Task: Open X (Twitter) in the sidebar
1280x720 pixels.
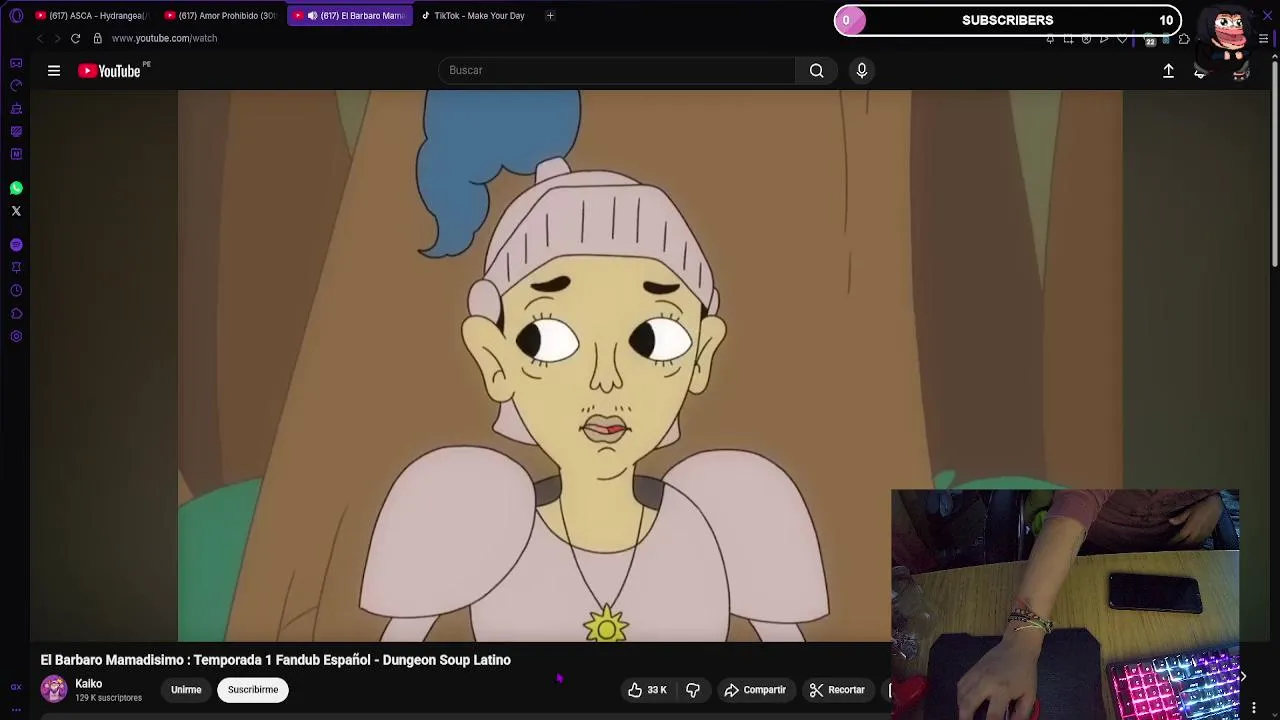Action: [16, 211]
